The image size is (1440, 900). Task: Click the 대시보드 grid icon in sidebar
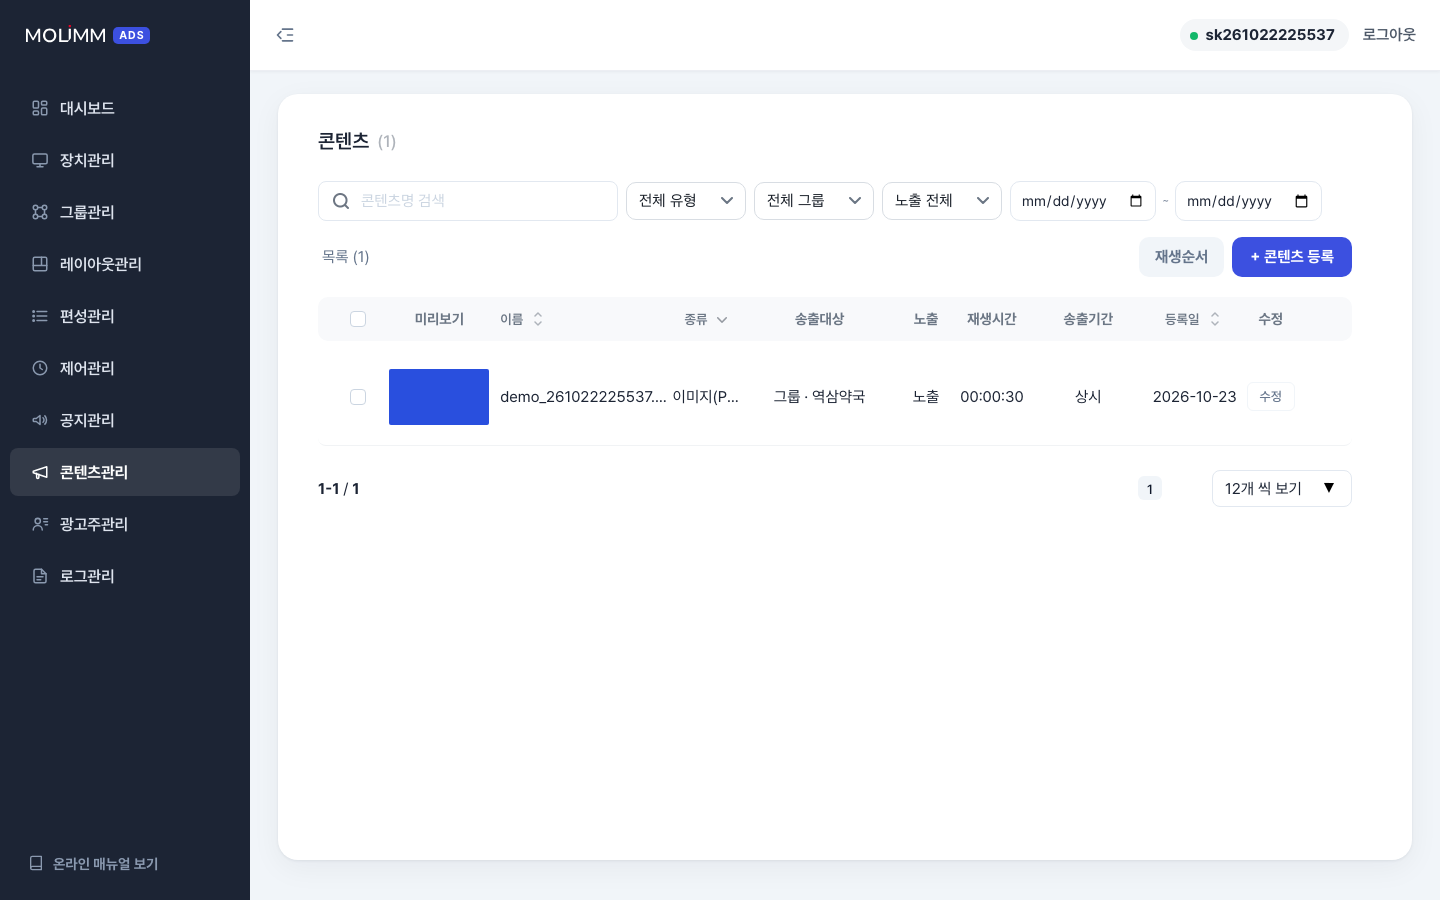40,108
